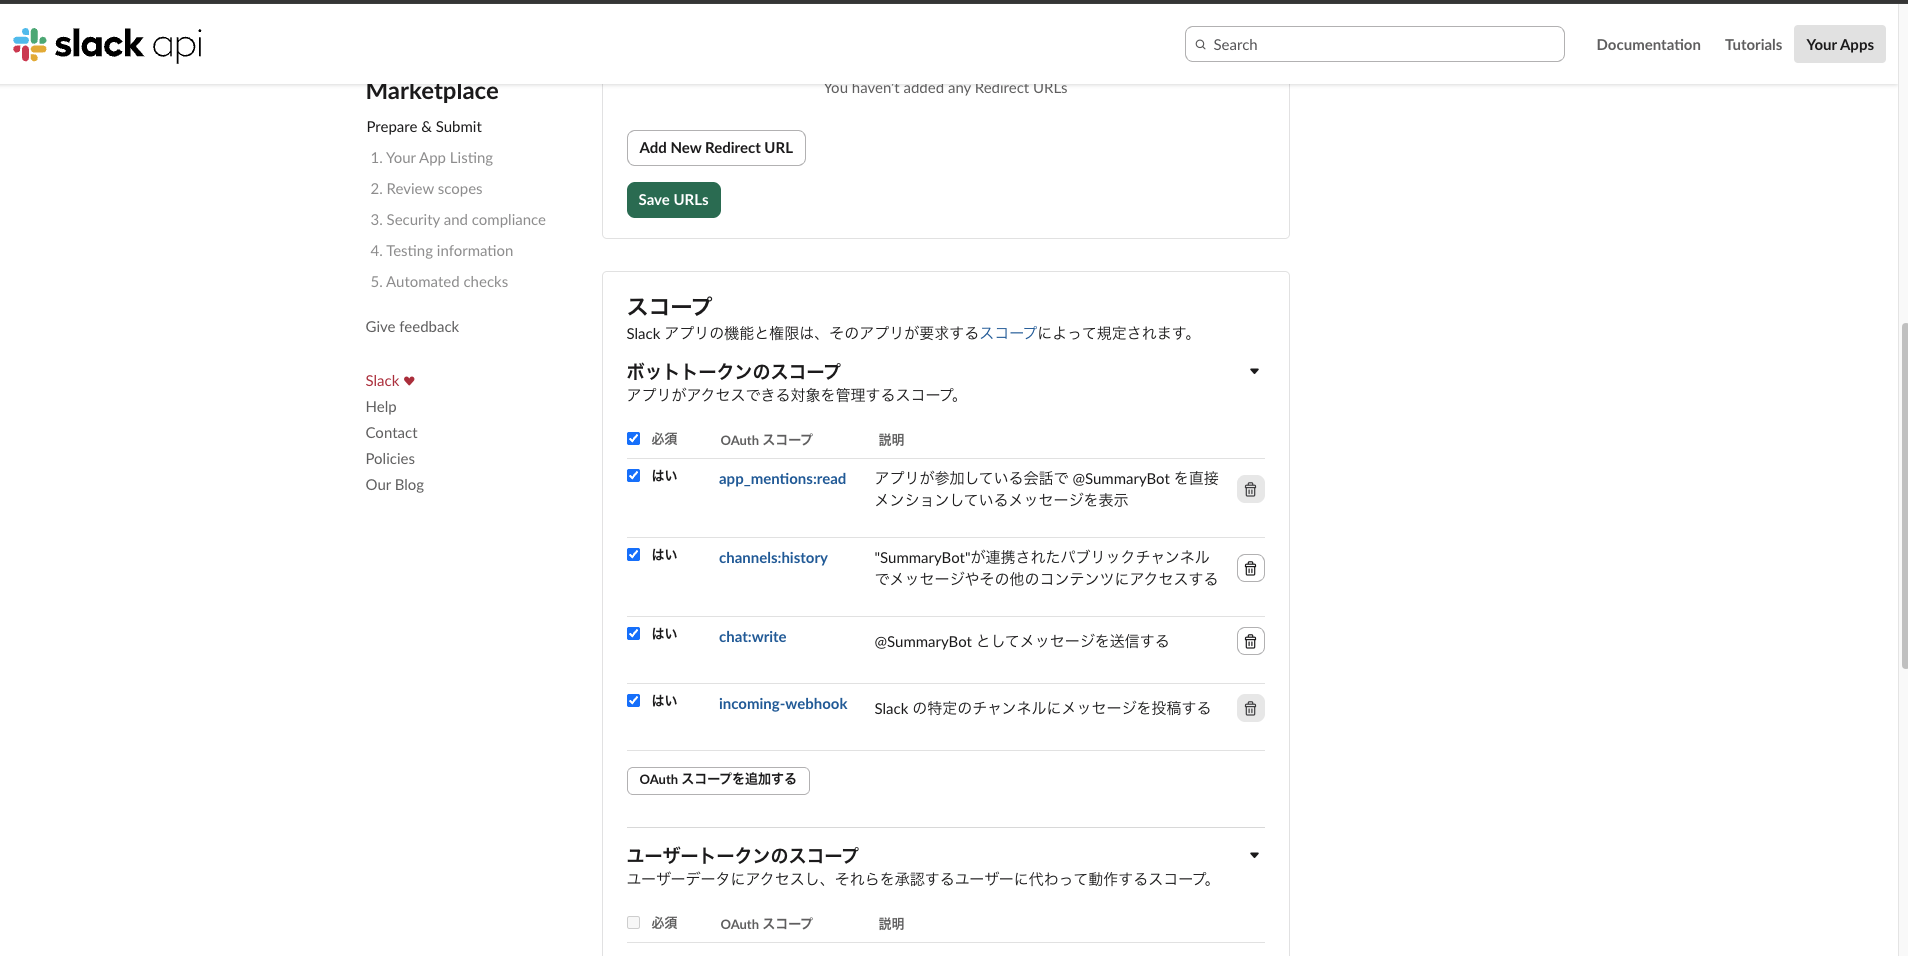Go to Your Apps
The height and width of the screenshot is (956, 1908).
tap(1839, 45)
